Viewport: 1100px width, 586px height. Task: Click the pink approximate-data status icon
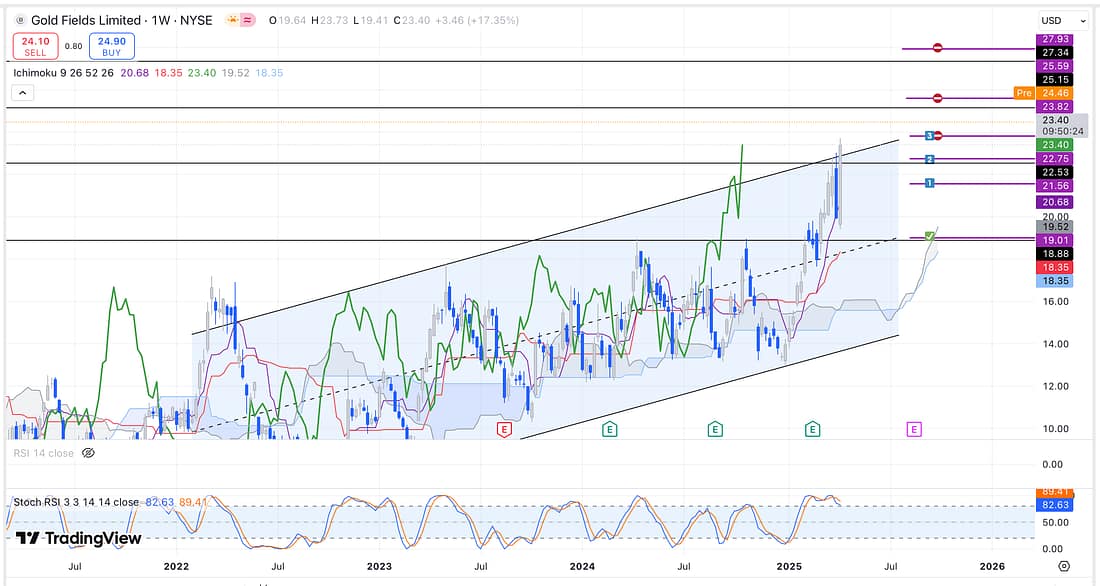point(248,20)
